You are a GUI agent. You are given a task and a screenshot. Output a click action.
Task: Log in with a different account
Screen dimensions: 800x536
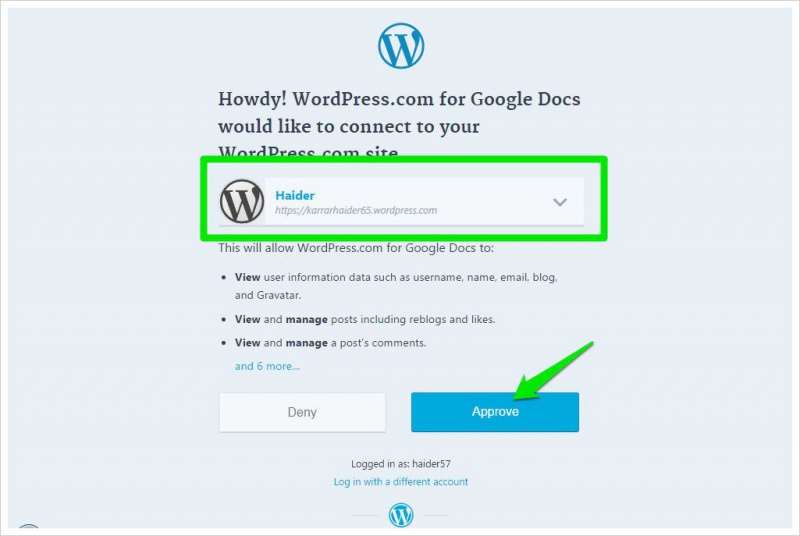coord(401,482)
